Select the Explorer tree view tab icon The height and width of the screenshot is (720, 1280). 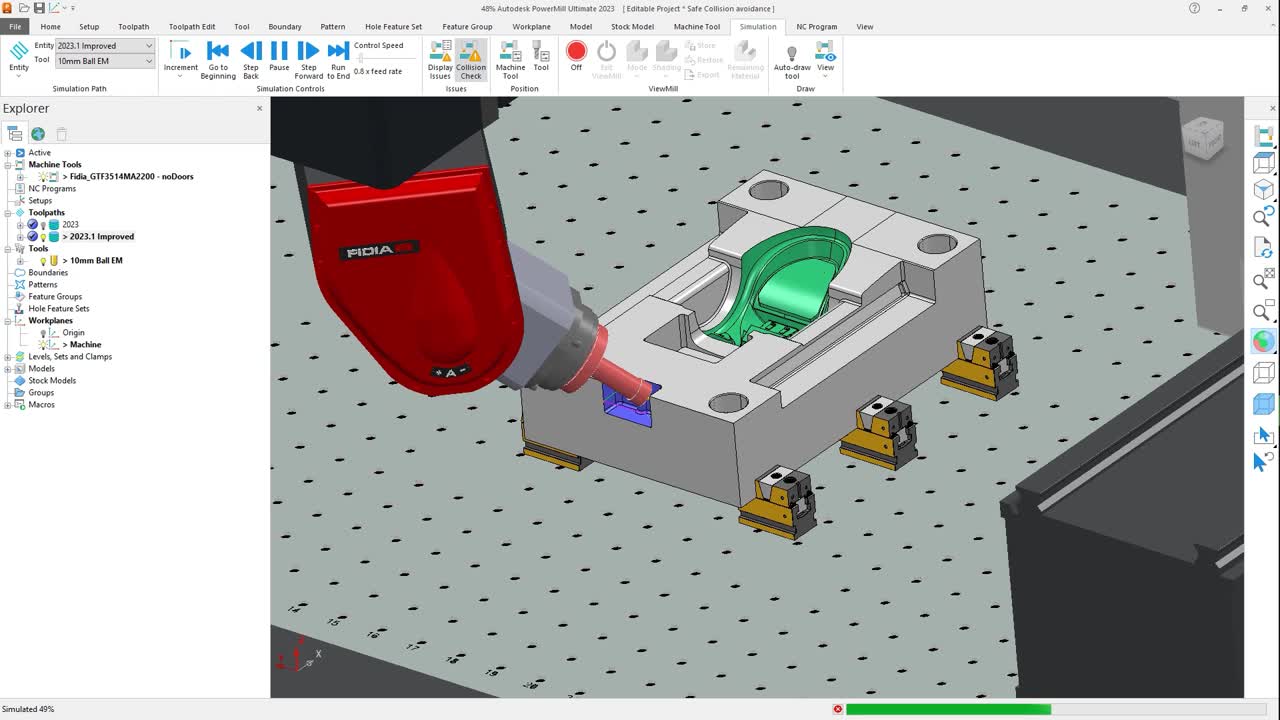[15, 133]
